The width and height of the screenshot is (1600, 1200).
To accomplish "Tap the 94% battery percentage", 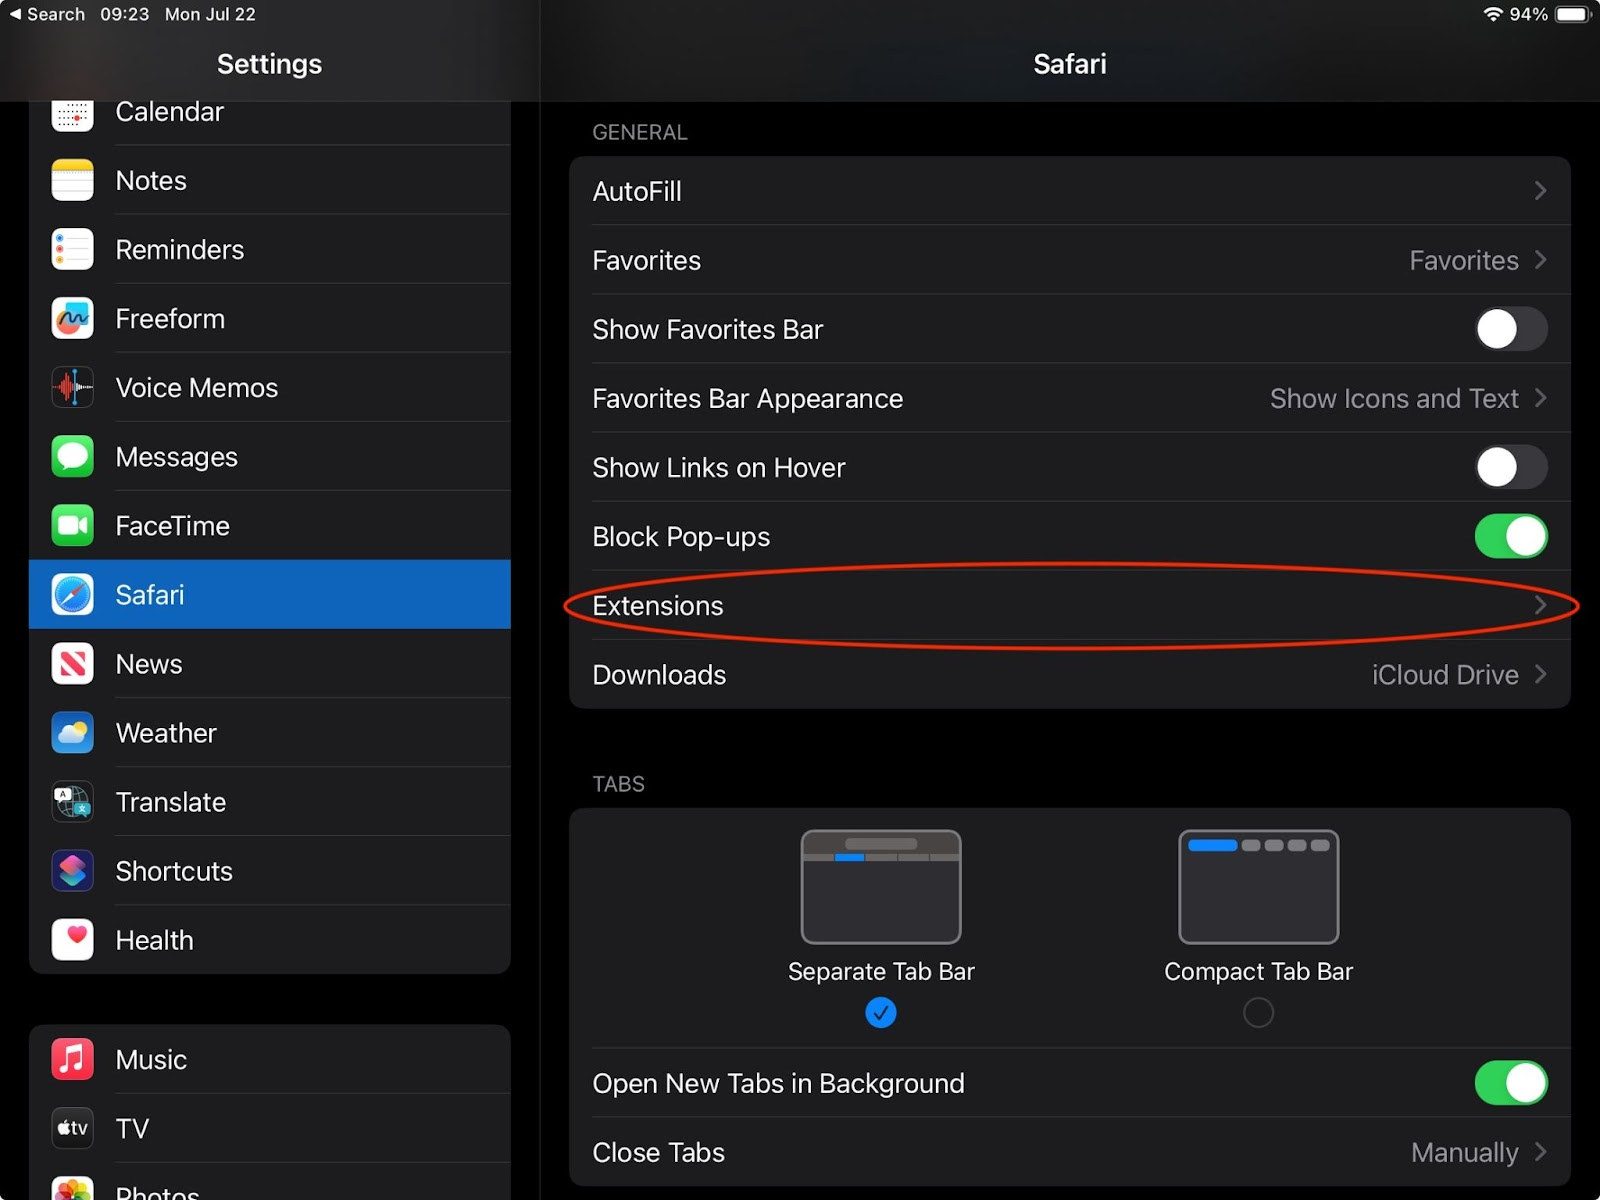I will pyautogui.click(x=1528, y=14).
